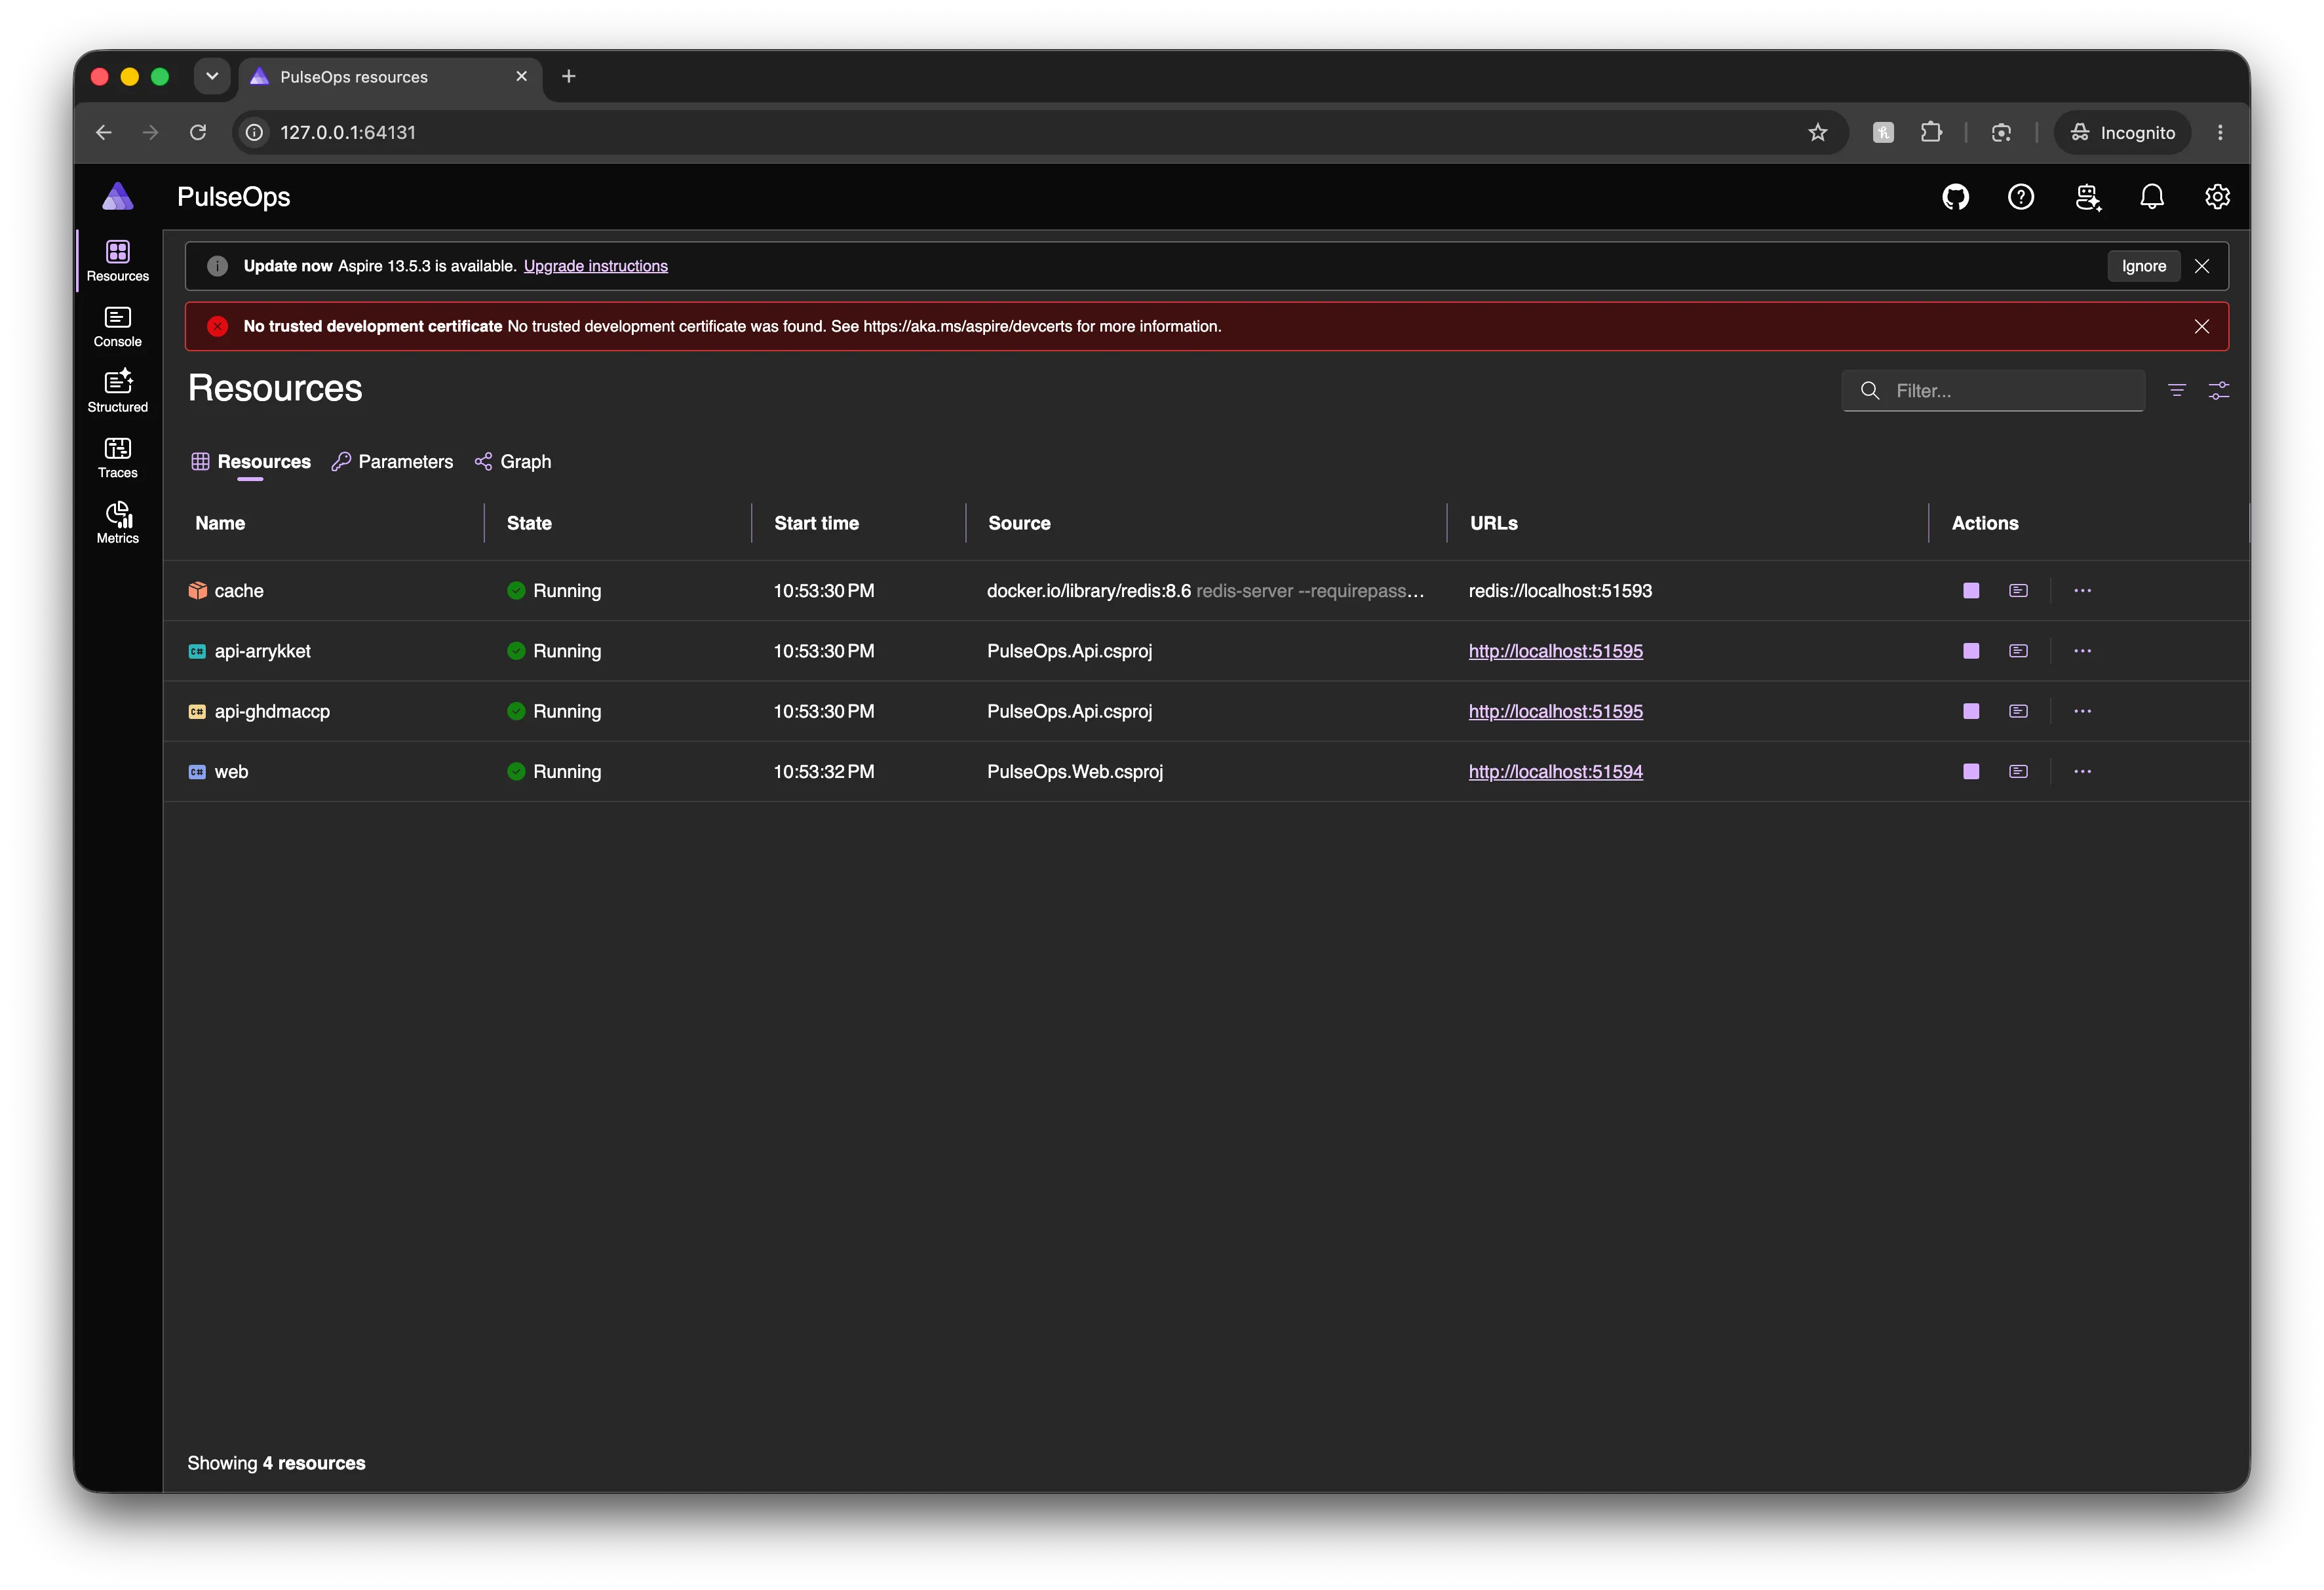Open the tab search dropdown arrow
The image size is (2324, 1590).
212,76
